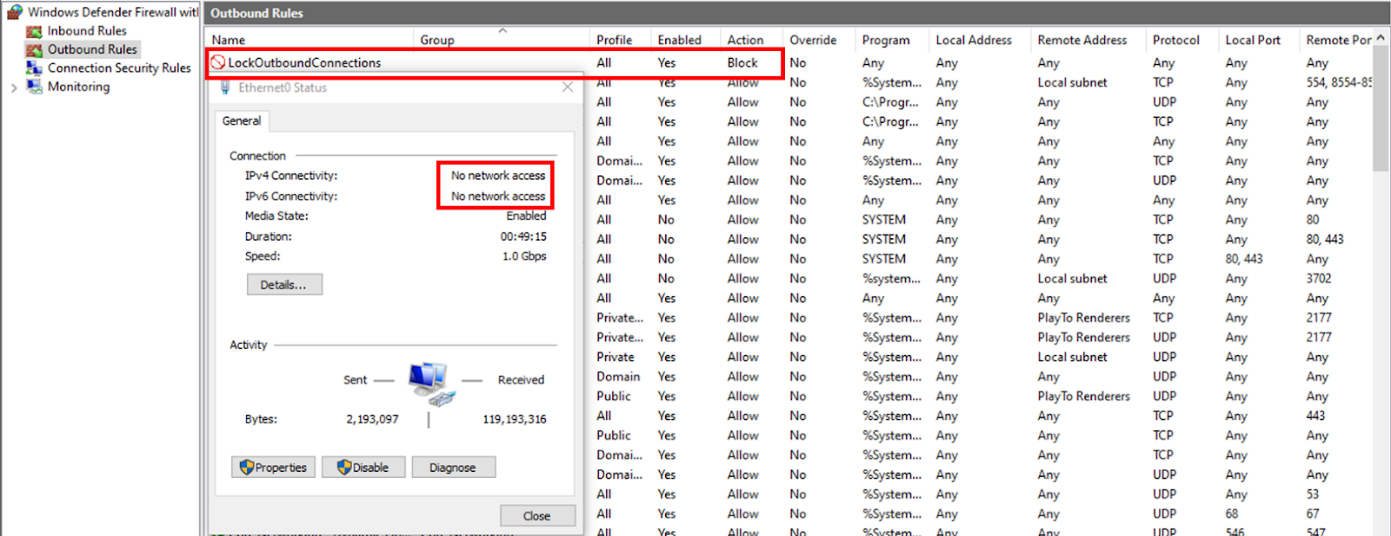This screenshot has height=536, width=1391.
Task: Click the Monitoring node icon
Action: click(35, 87)
